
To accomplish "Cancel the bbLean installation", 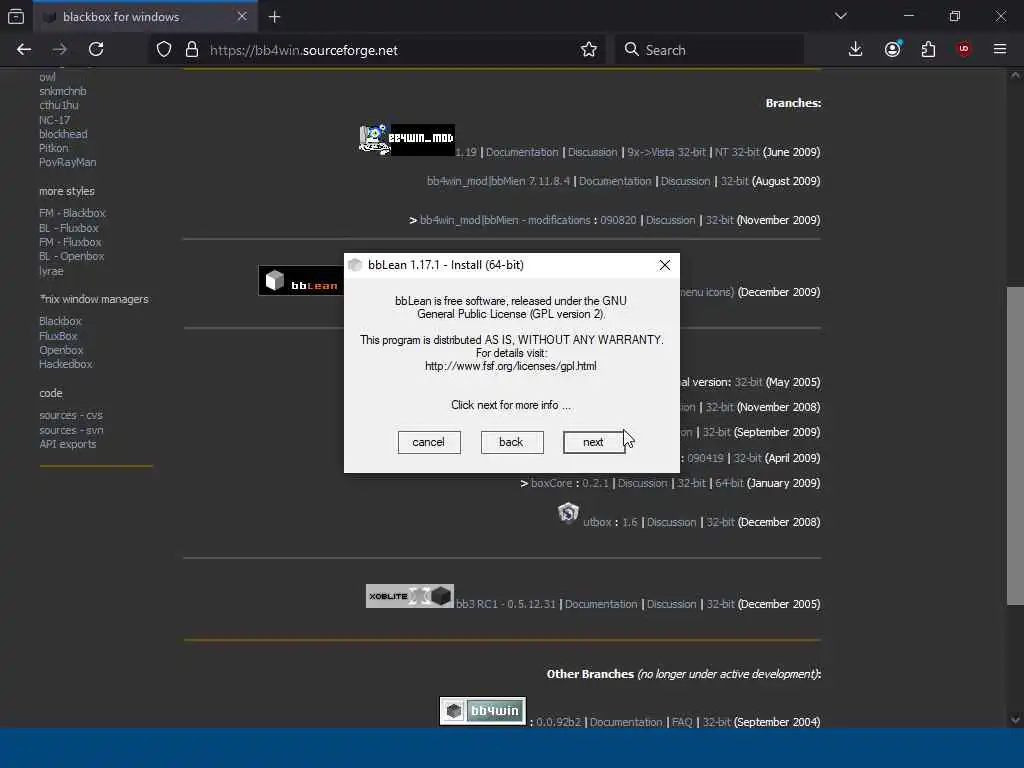I will click(428, 442).
